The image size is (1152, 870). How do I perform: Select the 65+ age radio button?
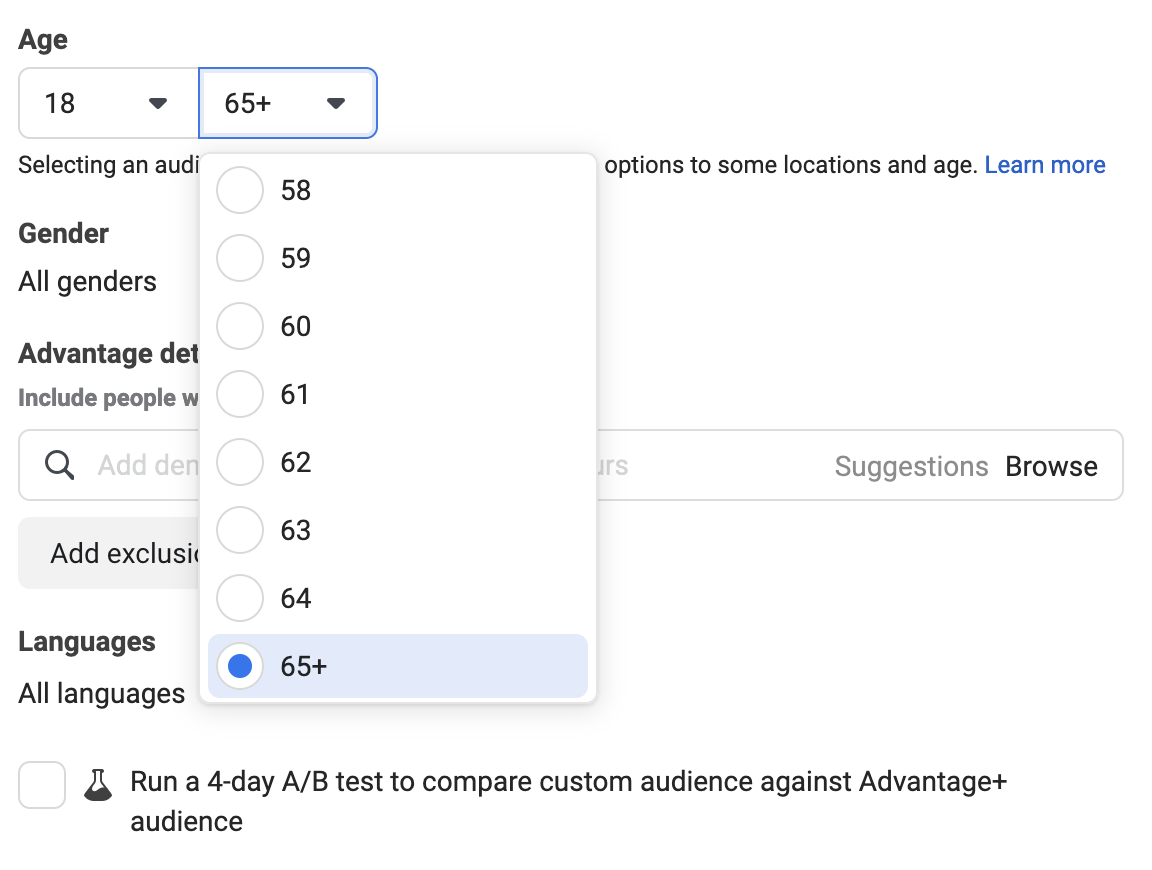click(239, 665)
